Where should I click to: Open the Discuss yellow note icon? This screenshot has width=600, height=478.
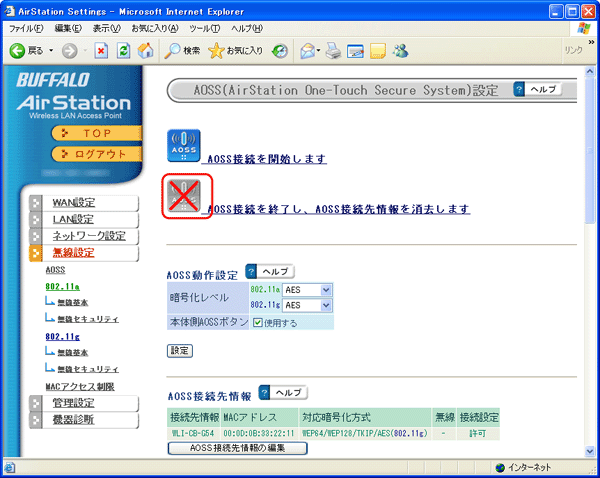[378, 51]
